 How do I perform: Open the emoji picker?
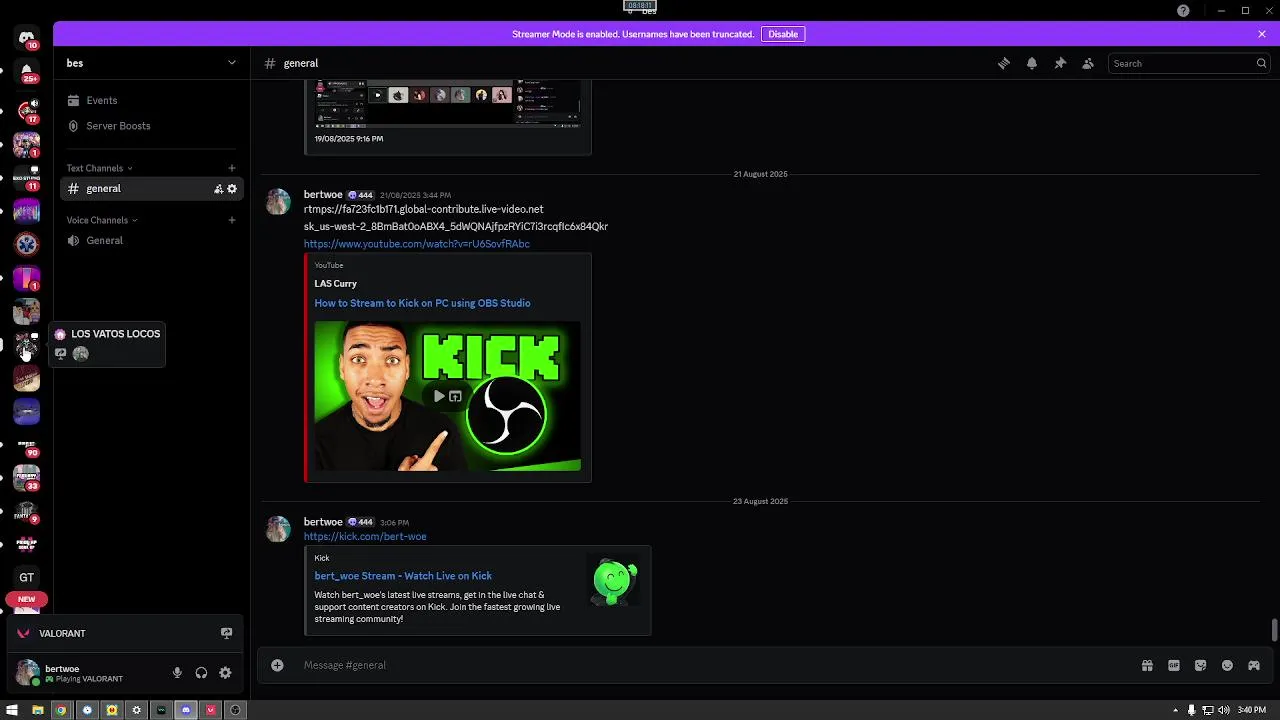(x=1227, y=665)
